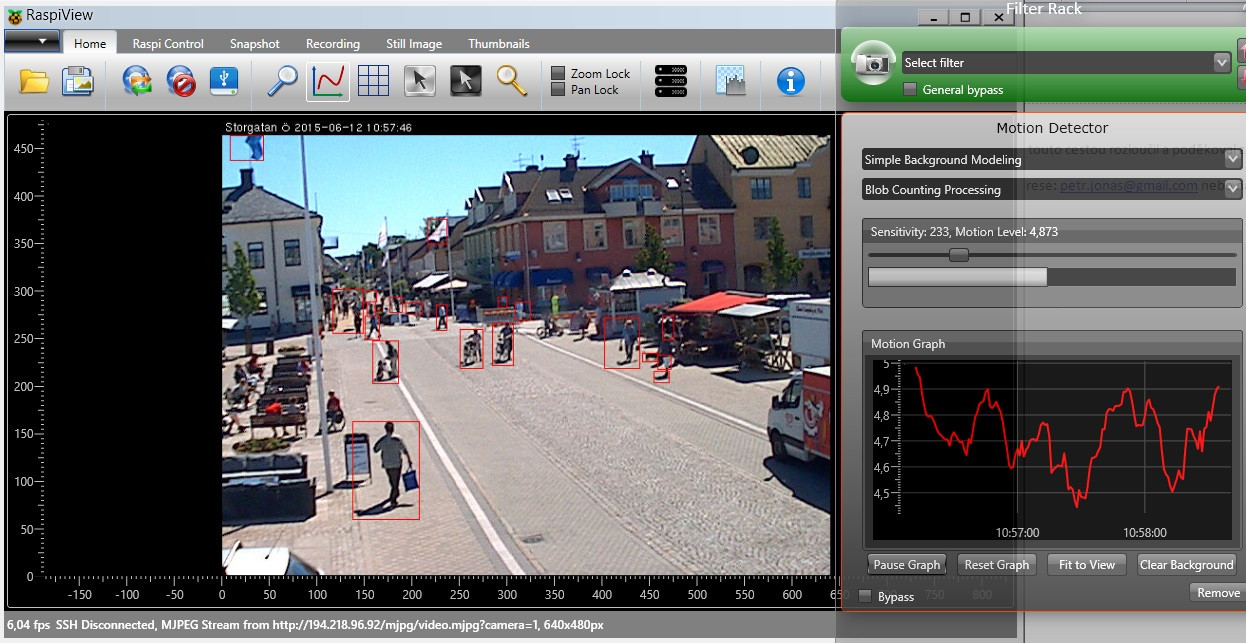Click the 10:58:00 graph time label
The height and width of the screenshot is (643, 1246).
pos(1145,533)
